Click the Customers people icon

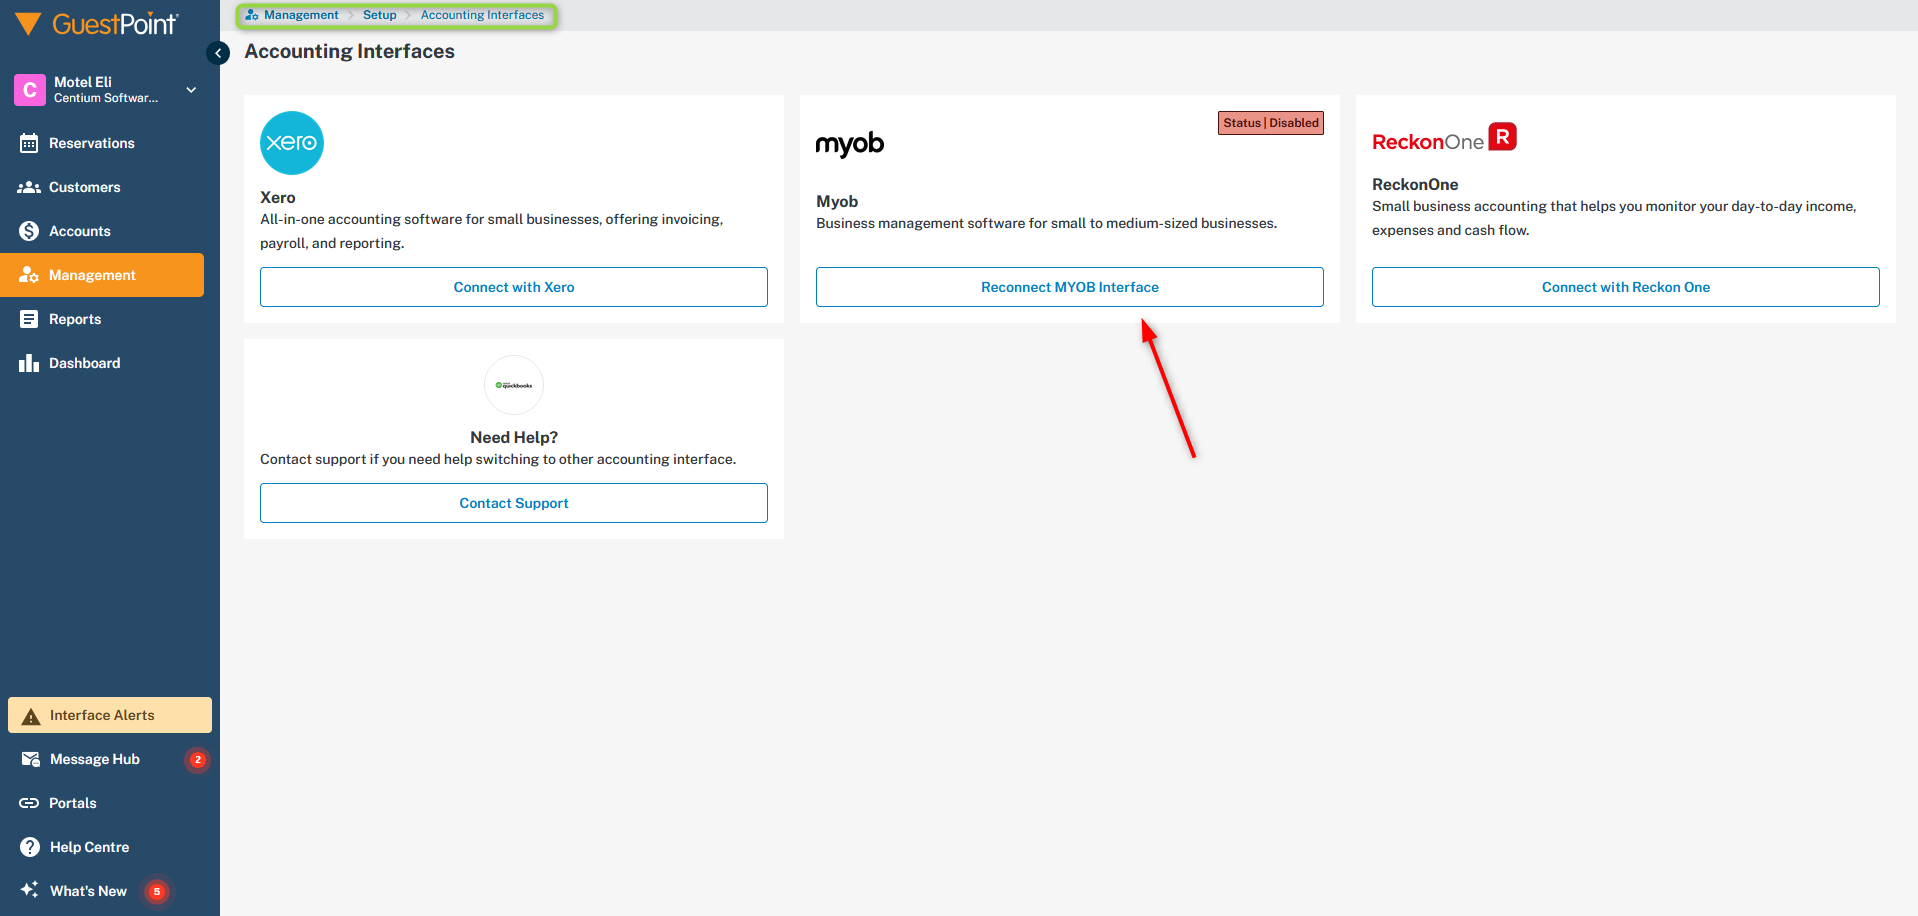(x=29, y=187)
